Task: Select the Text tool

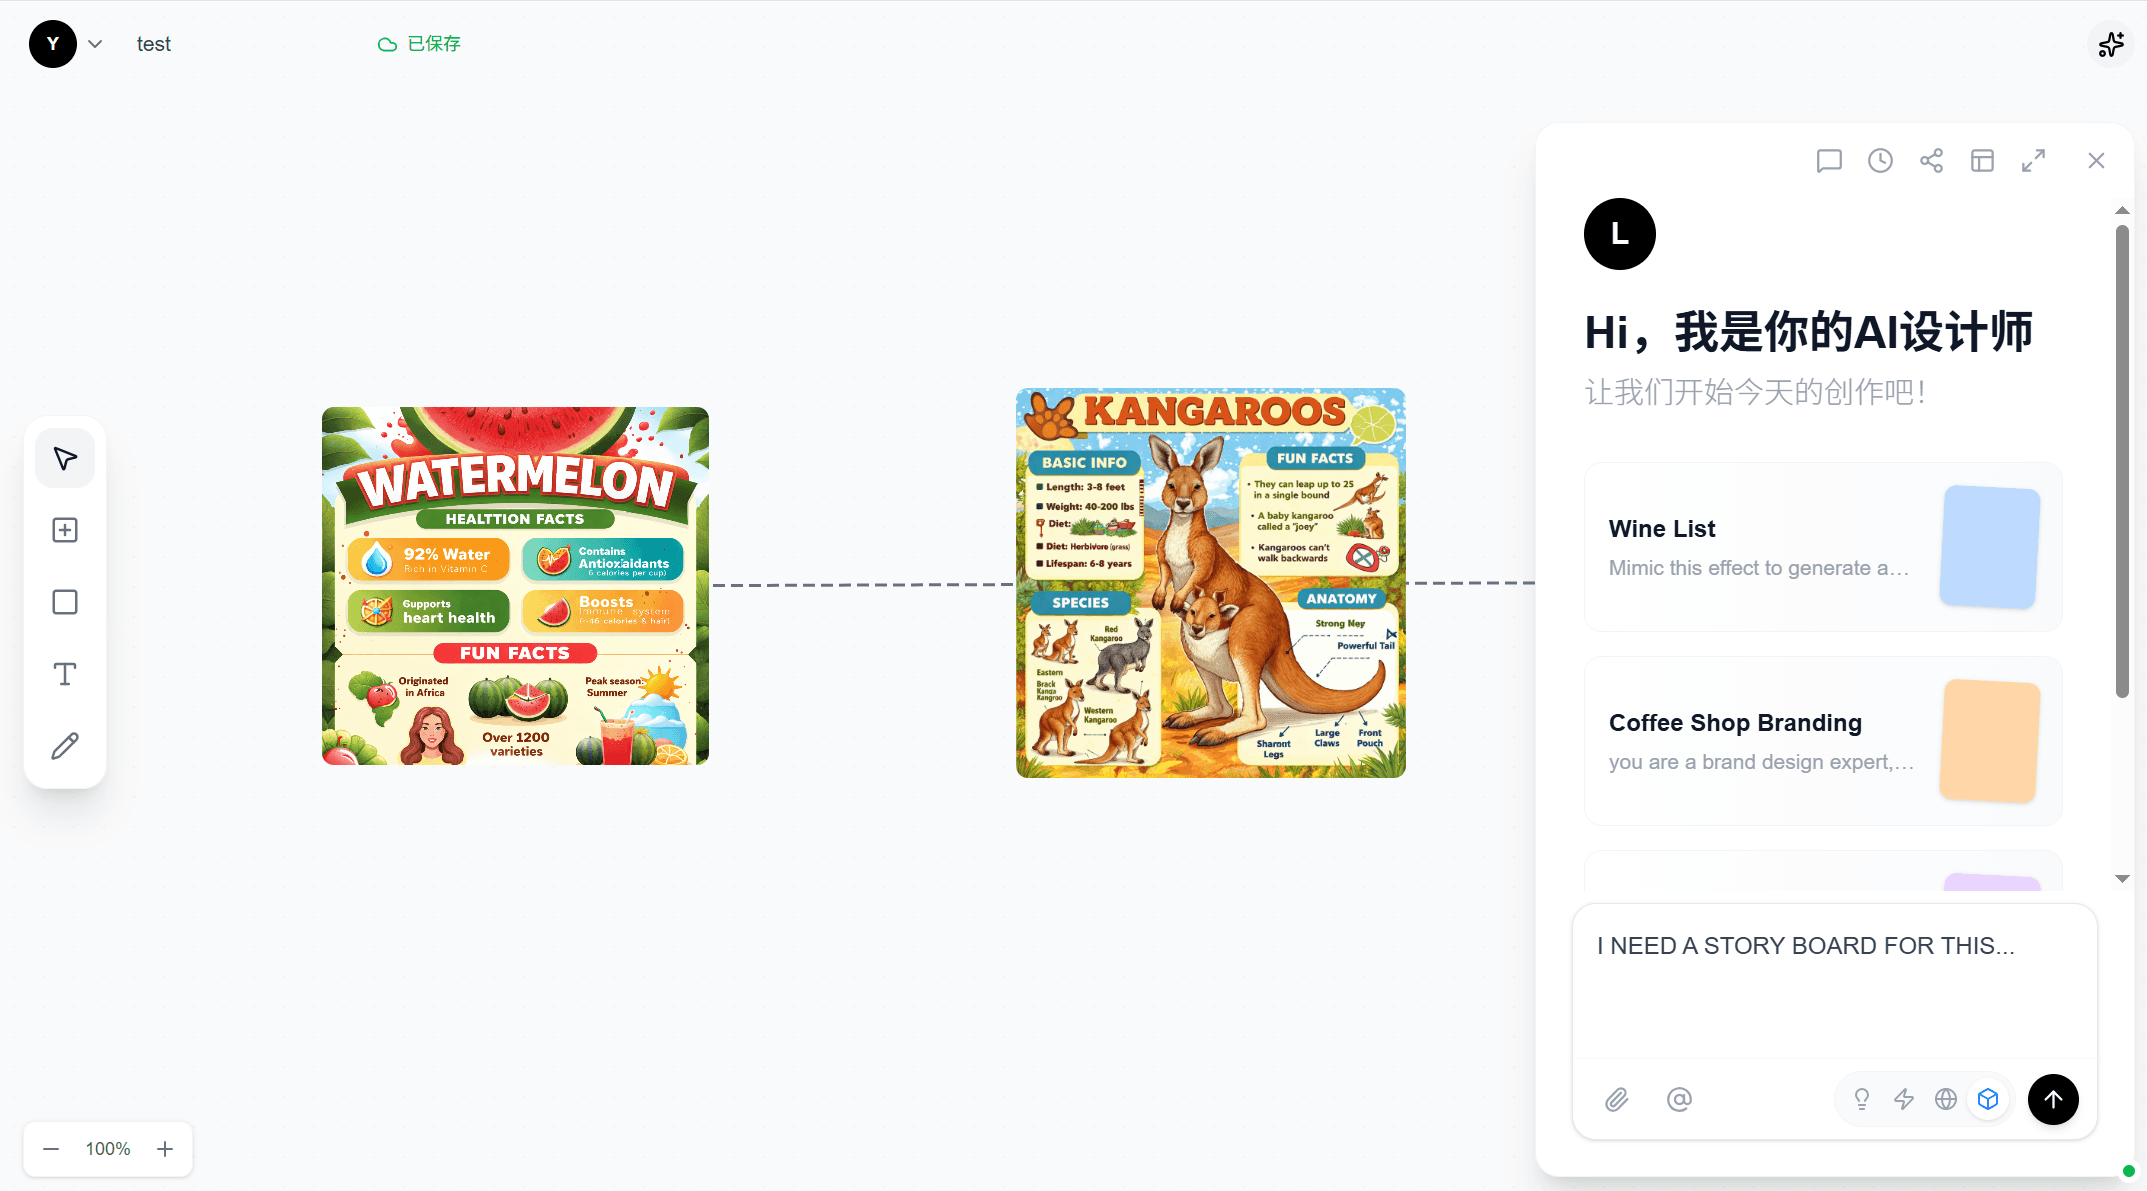Action: [x=65, y=674]
